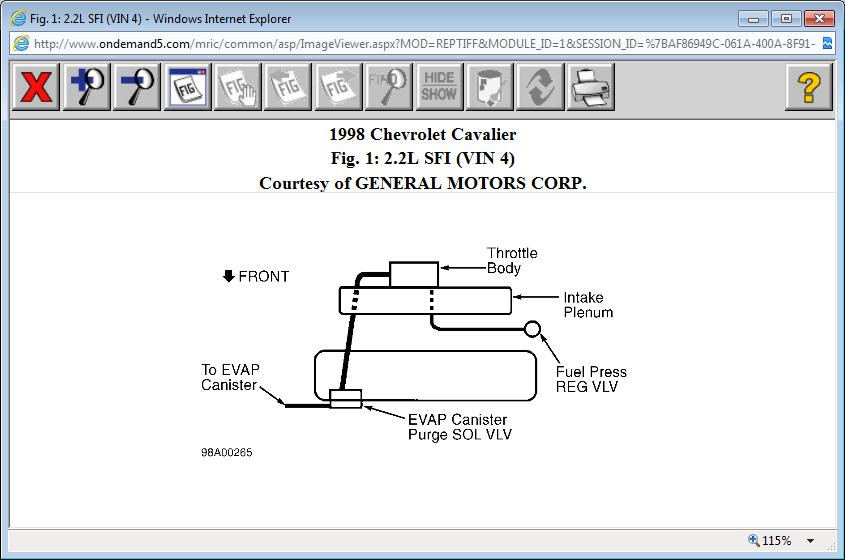
Task: Click the paint bucket toolbar icon
Action: click(489, 87)
